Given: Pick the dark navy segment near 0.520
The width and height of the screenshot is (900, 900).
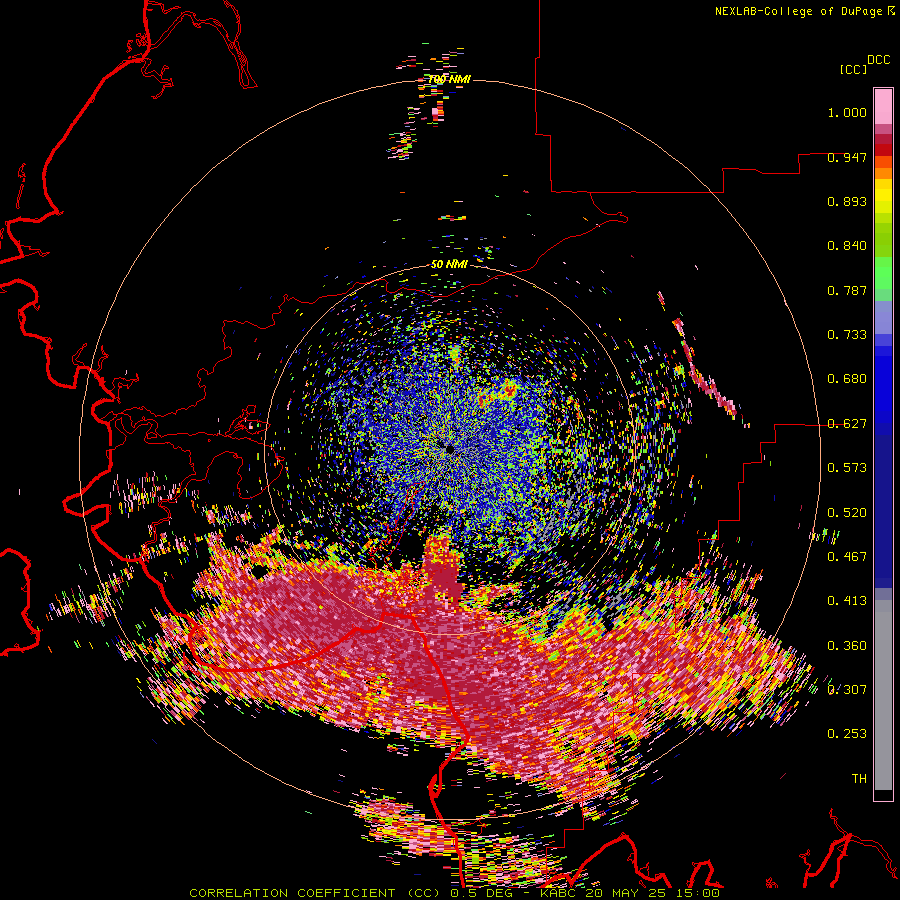Looking at the screenshot, I should click(883, 505).
